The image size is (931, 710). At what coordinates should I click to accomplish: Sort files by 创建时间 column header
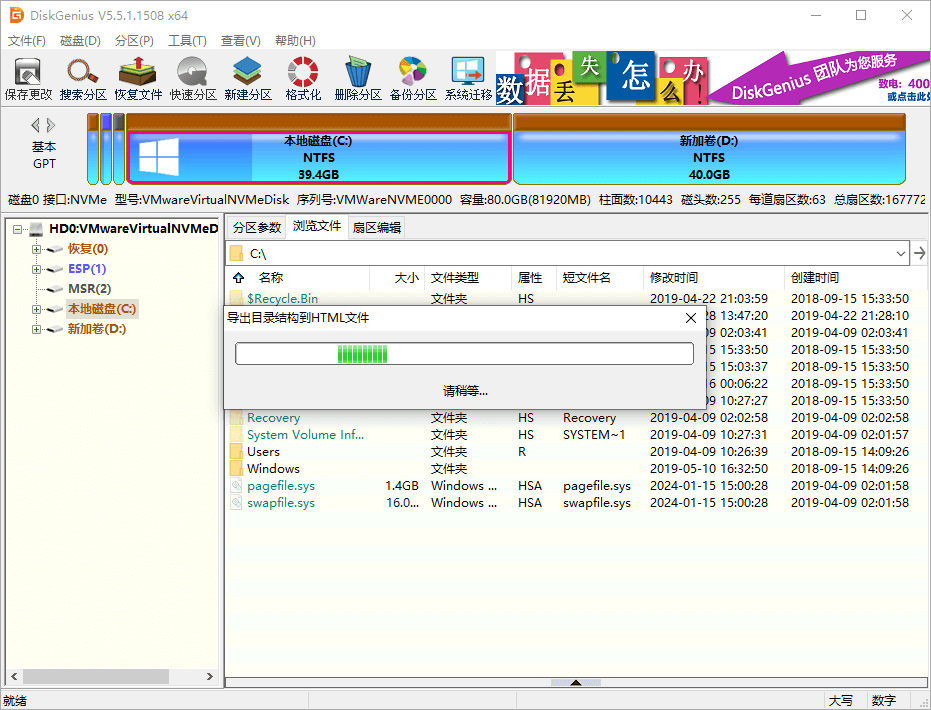(x=815, y=277)
